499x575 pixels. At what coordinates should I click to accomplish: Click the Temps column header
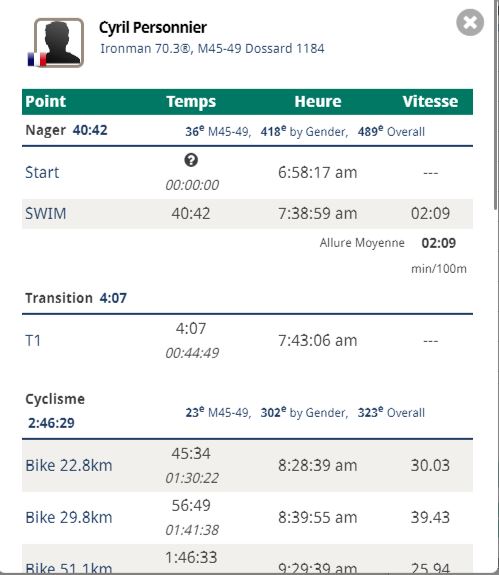tap(191, 102)
